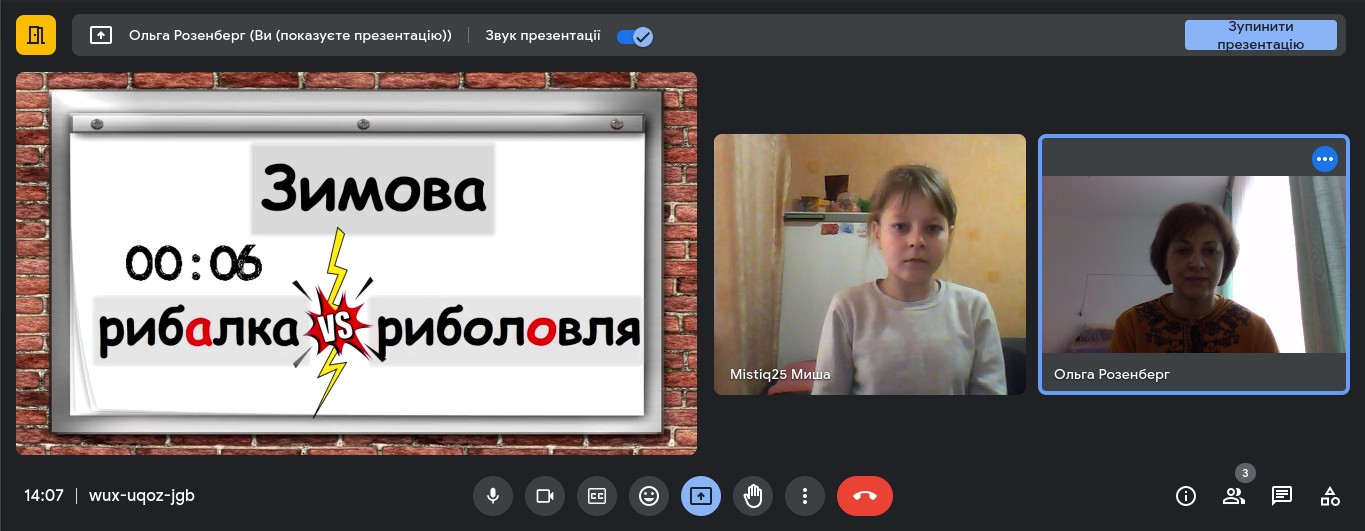Open meeting details info icon
Screen dimensions: 1365x531
coord(1186,496)
